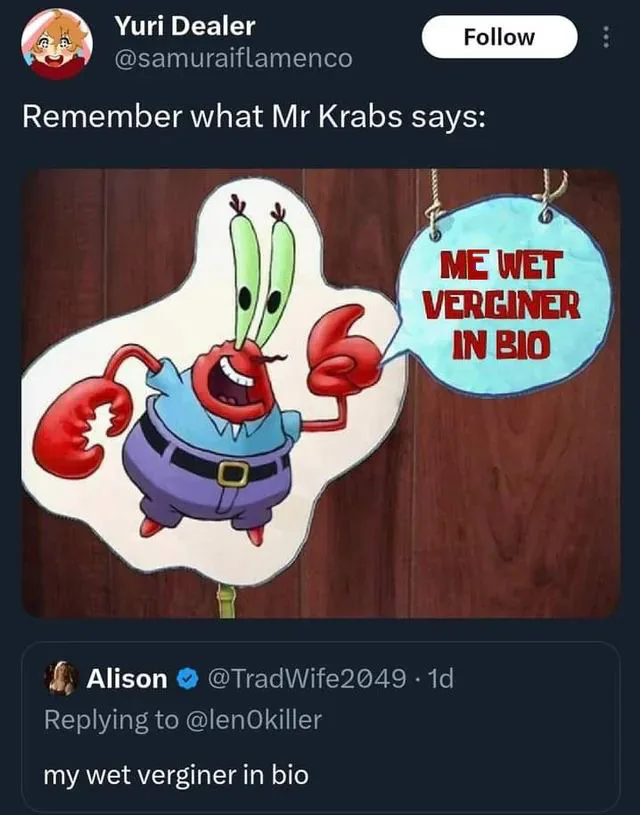Click the Yuri Dealer display name
The image size is (640, 815).
click(x=185, y=26)
